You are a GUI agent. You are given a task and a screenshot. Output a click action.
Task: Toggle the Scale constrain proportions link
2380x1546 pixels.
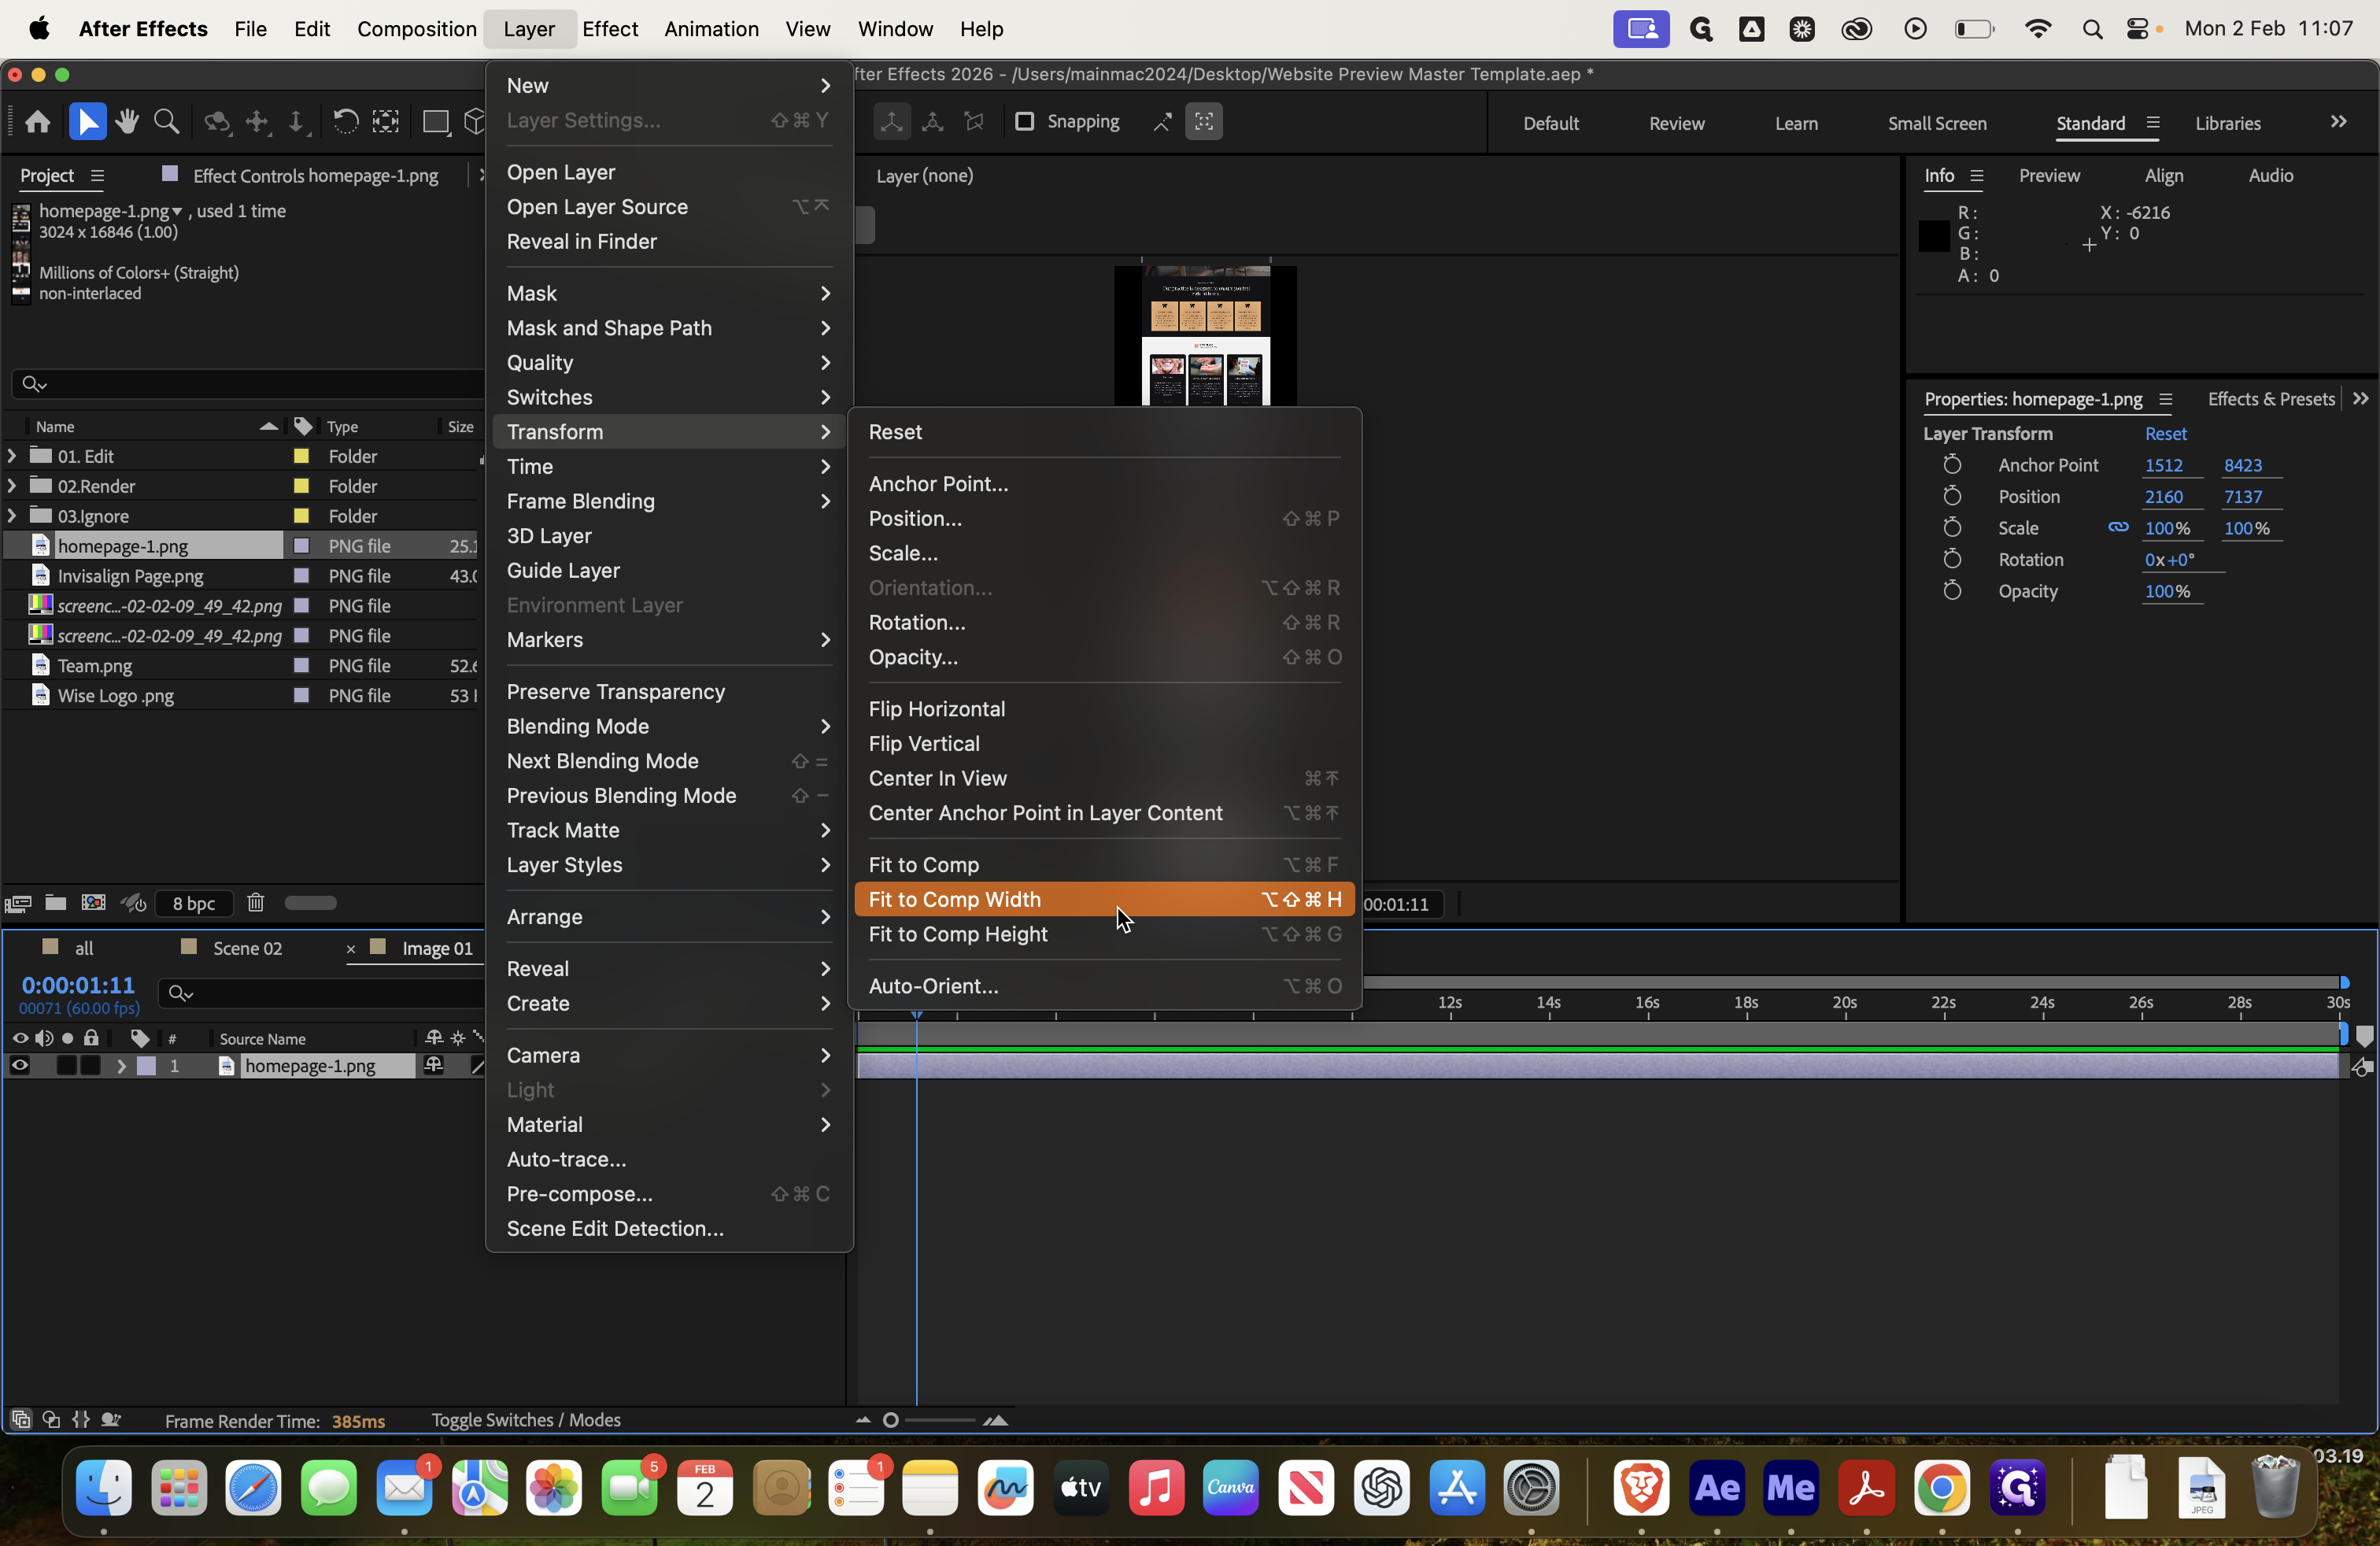[x=2117, y=527]
